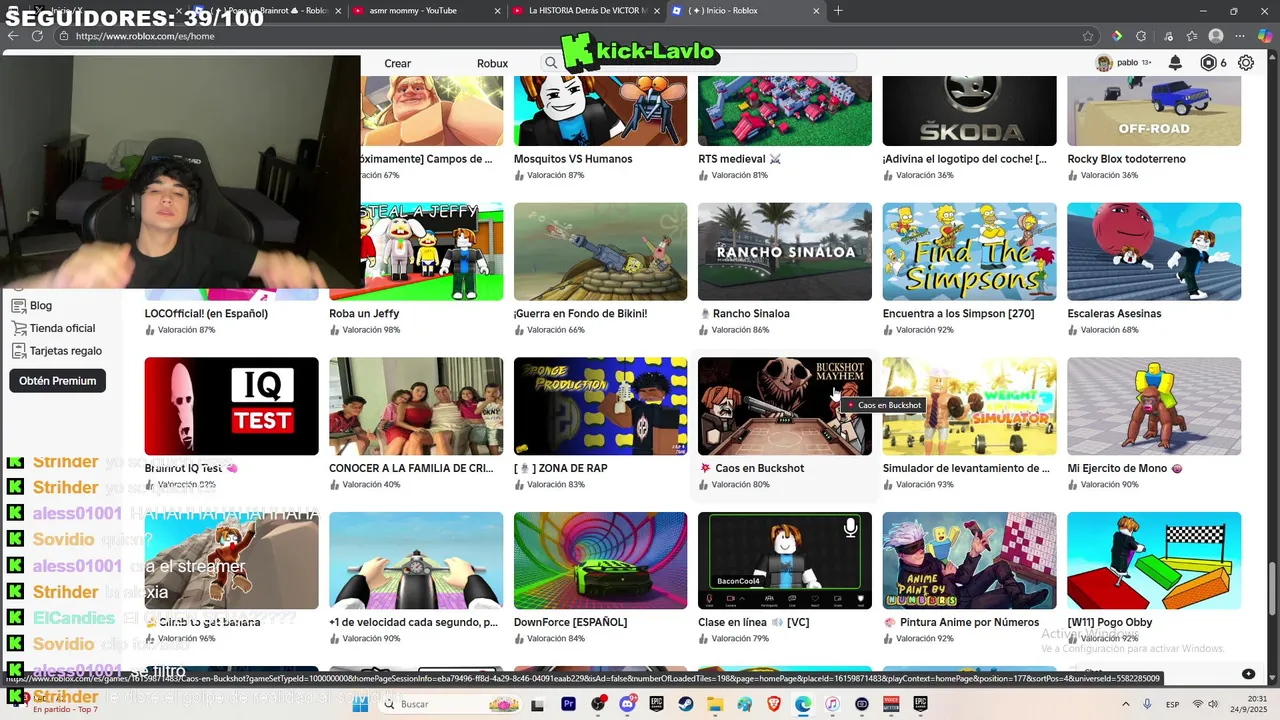The image size is (1280, 720).
Task: Close the asmr mommy YouTube tab
Action: (x=497, y=11)
